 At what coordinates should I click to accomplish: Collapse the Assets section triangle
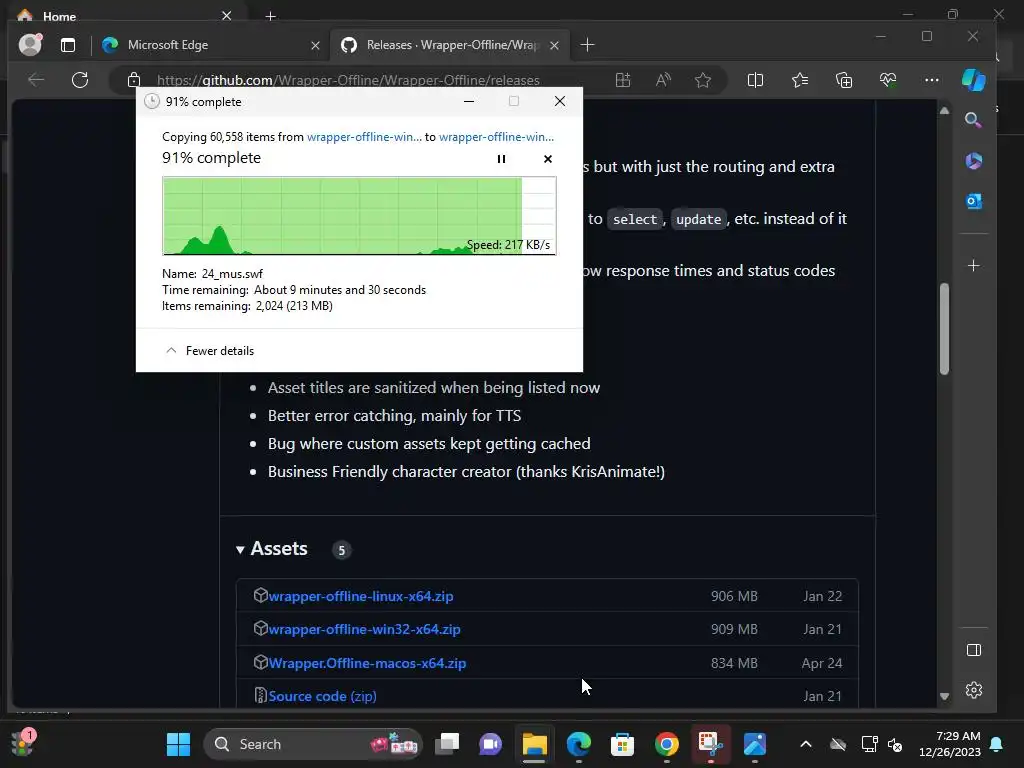(240, 550)
